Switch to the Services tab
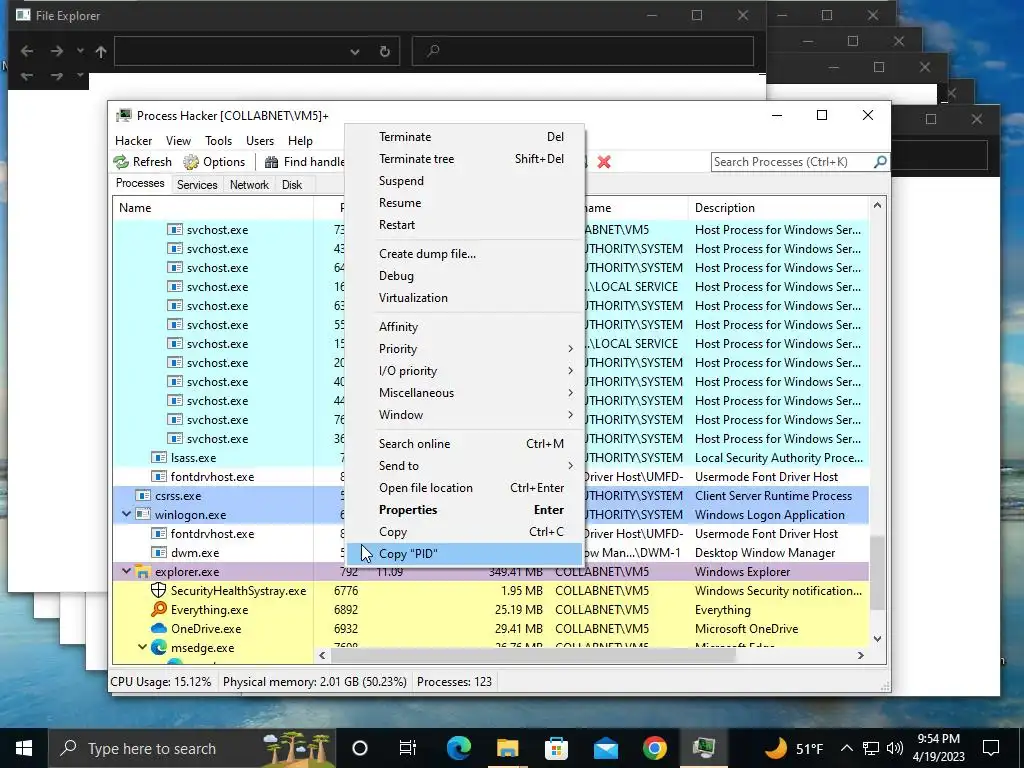 [x=197, y=185]
